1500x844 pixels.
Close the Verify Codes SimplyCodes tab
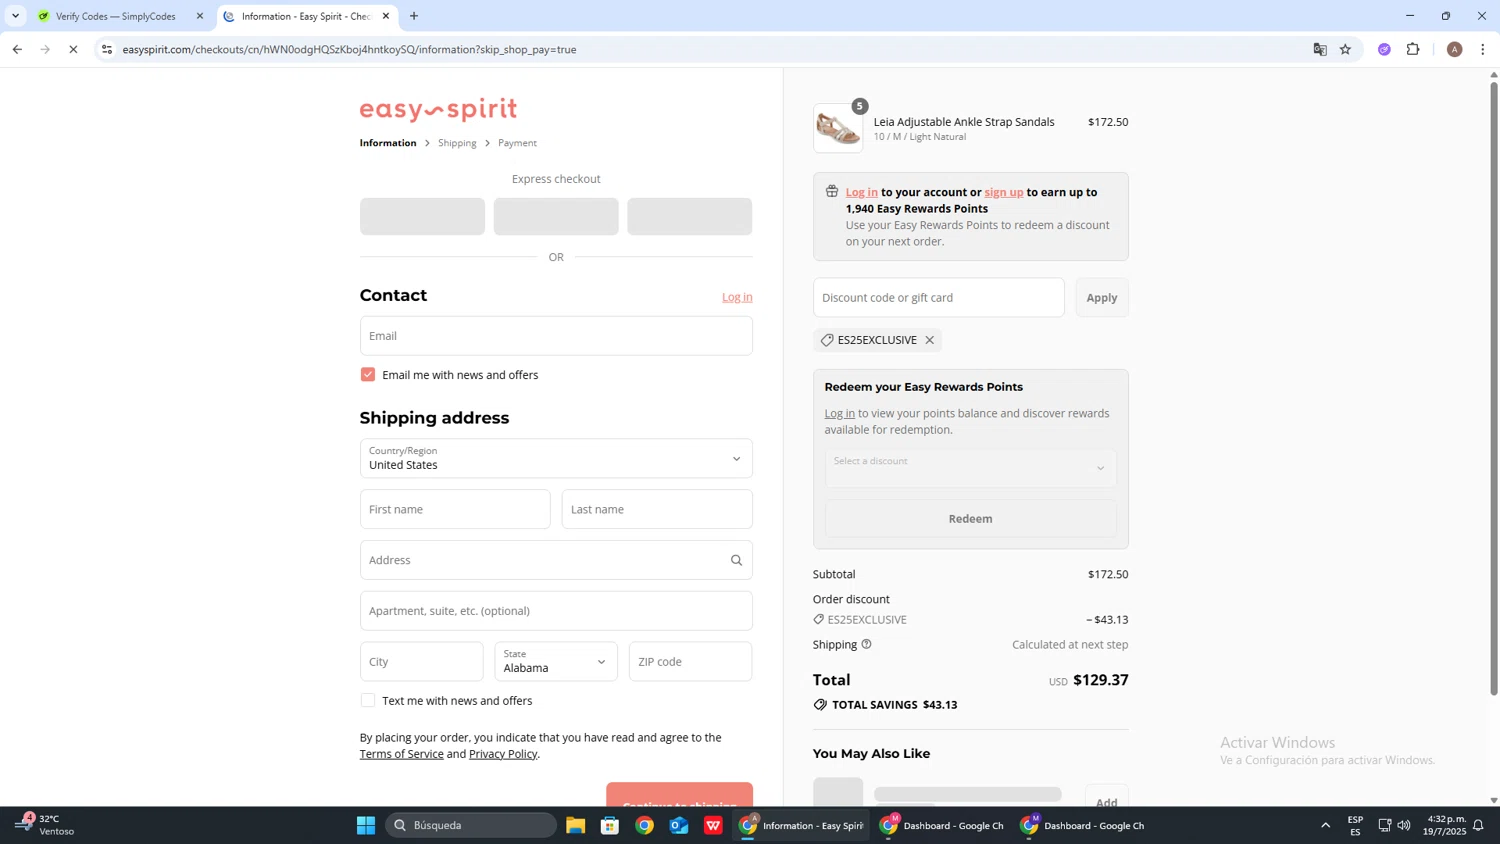coord(200,16)
